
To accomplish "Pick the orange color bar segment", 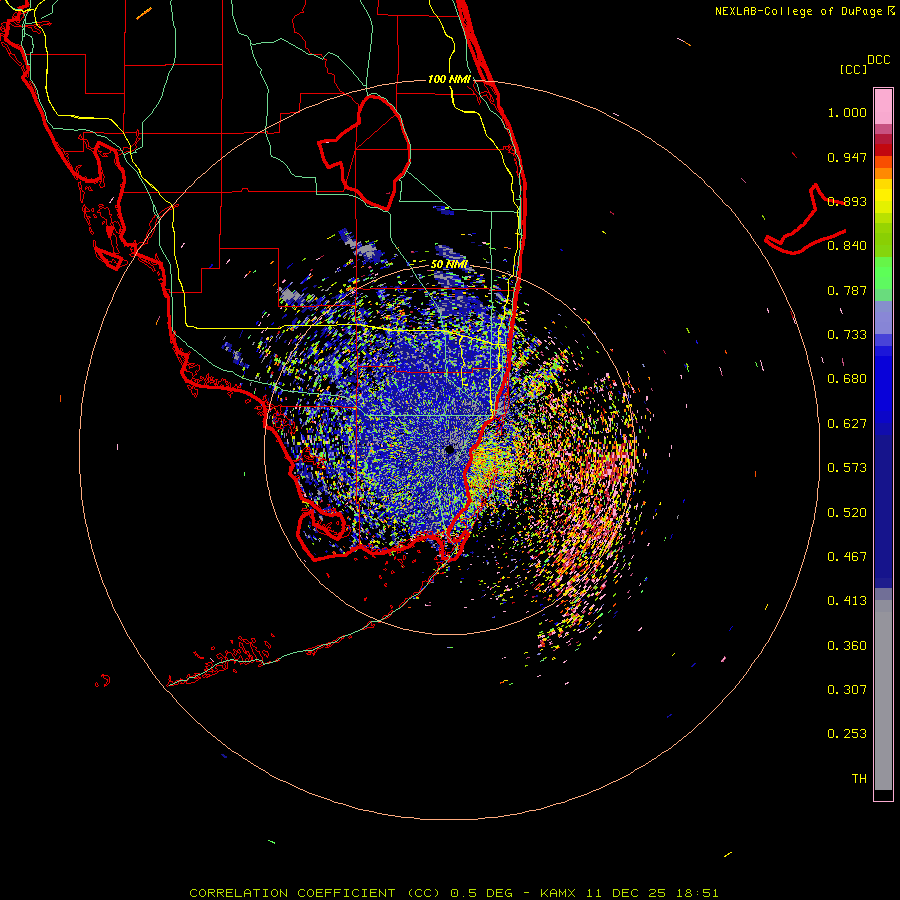I will [883, 174].
